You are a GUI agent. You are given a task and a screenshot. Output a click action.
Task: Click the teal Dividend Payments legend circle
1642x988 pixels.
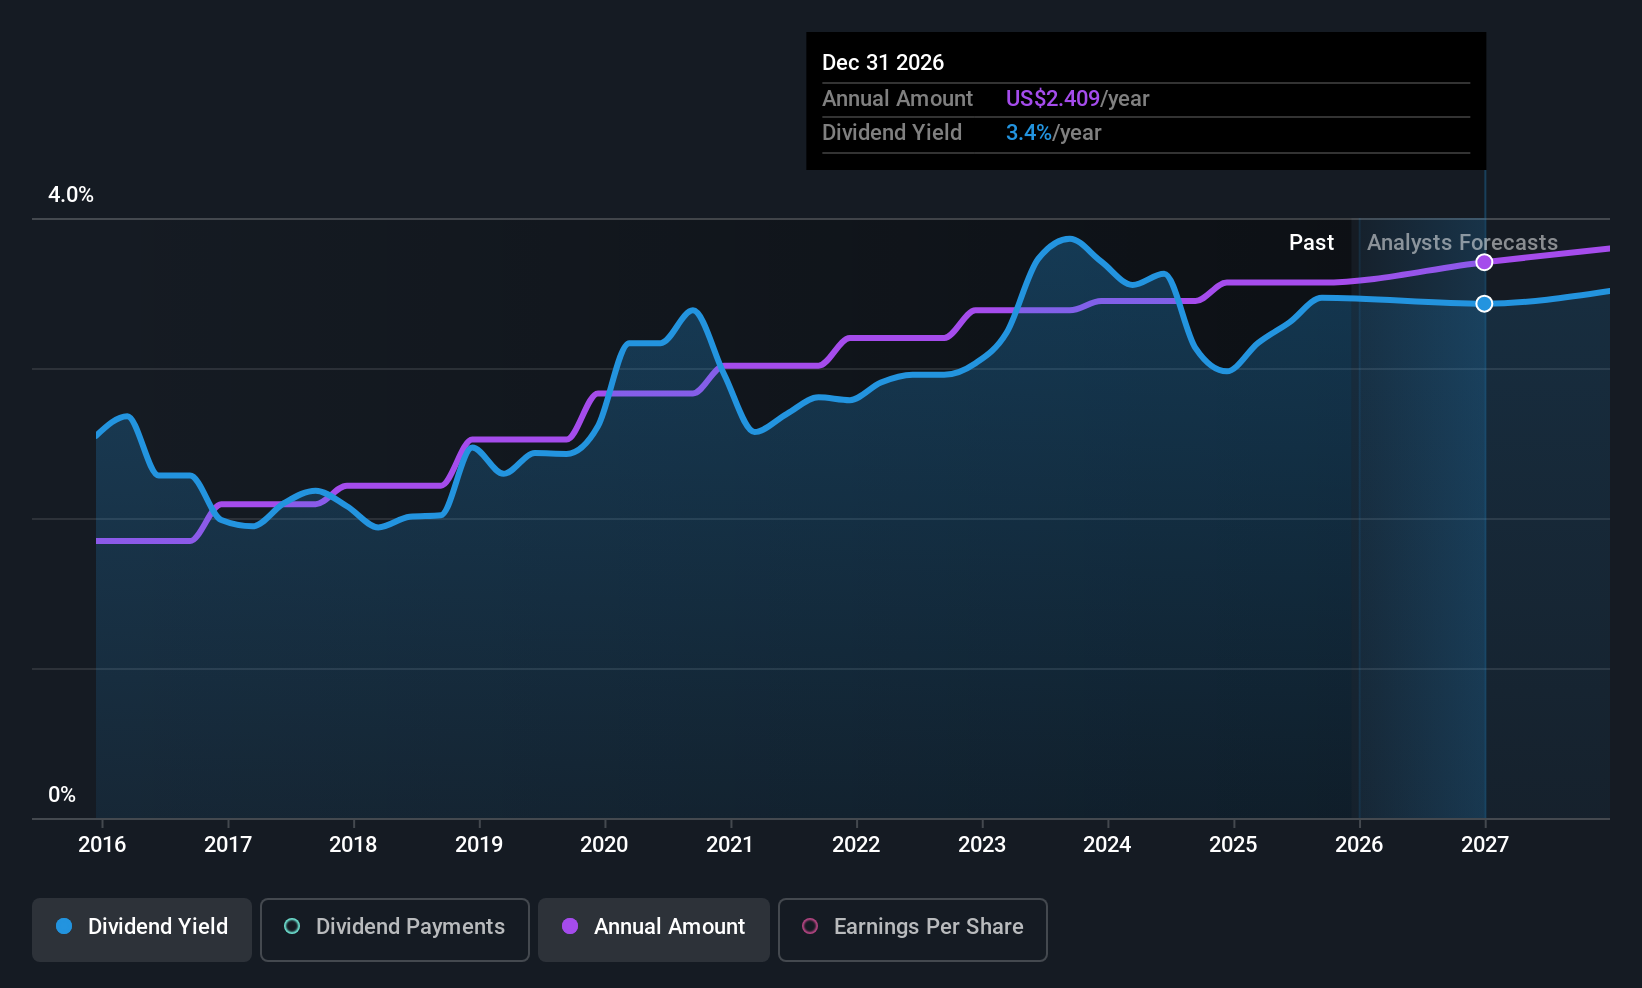291,927
